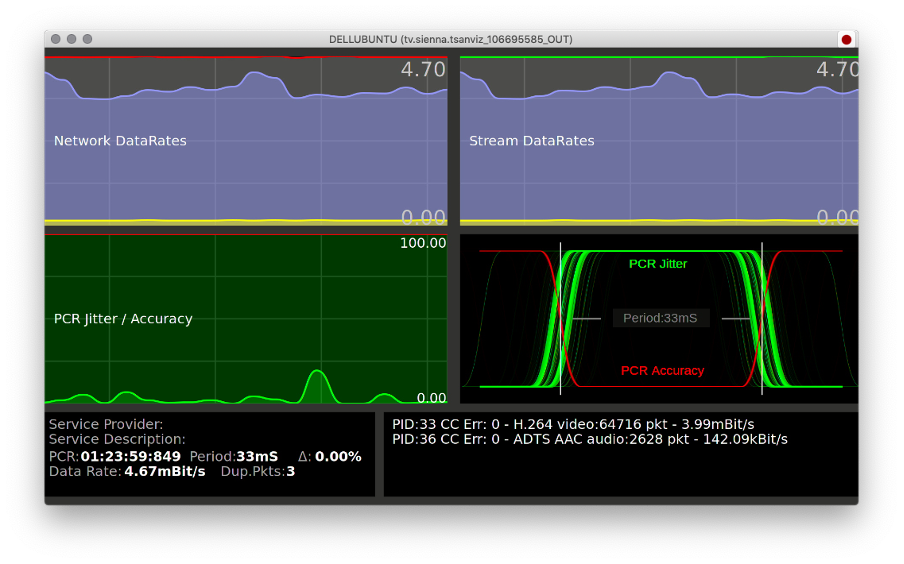Click the Stream DataRates label

531,141
